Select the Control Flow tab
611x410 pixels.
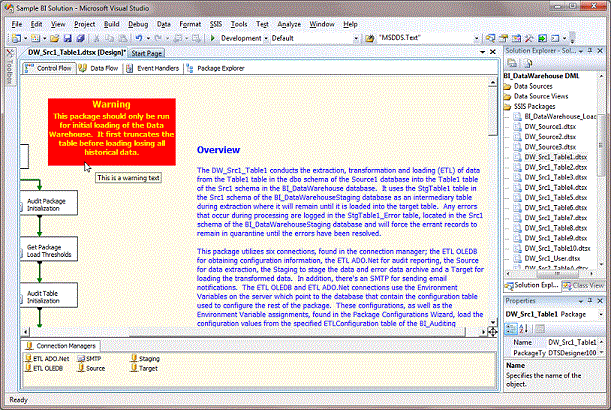click(48, 68)
